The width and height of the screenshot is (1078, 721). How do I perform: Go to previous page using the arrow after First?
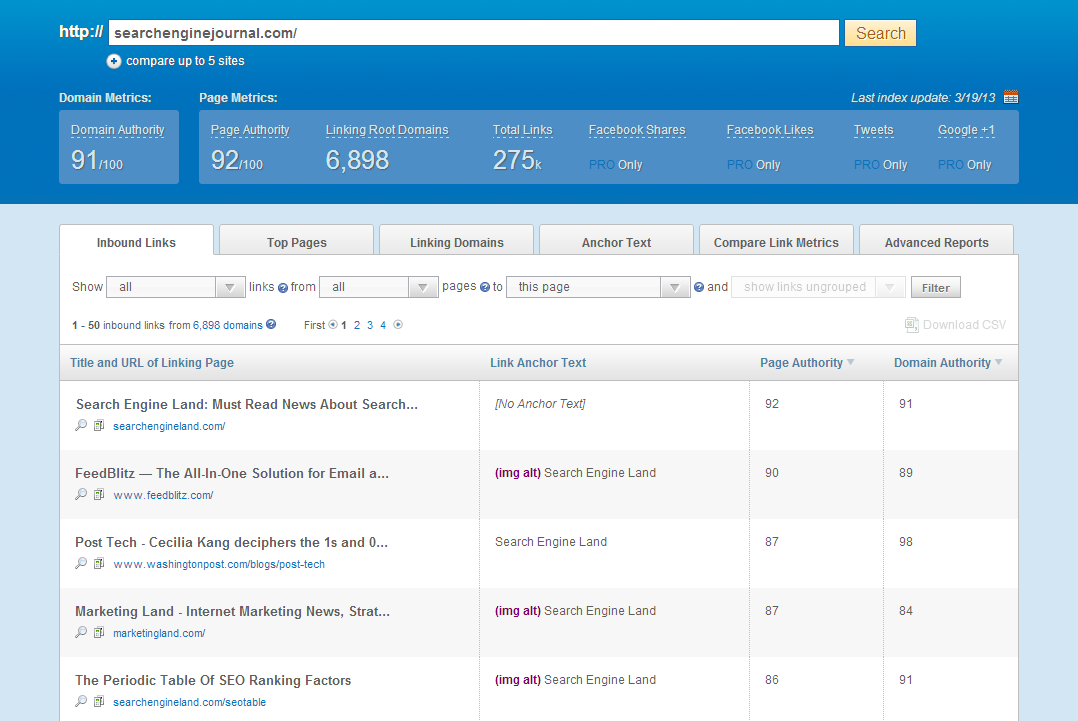click(x=333, y=324)
